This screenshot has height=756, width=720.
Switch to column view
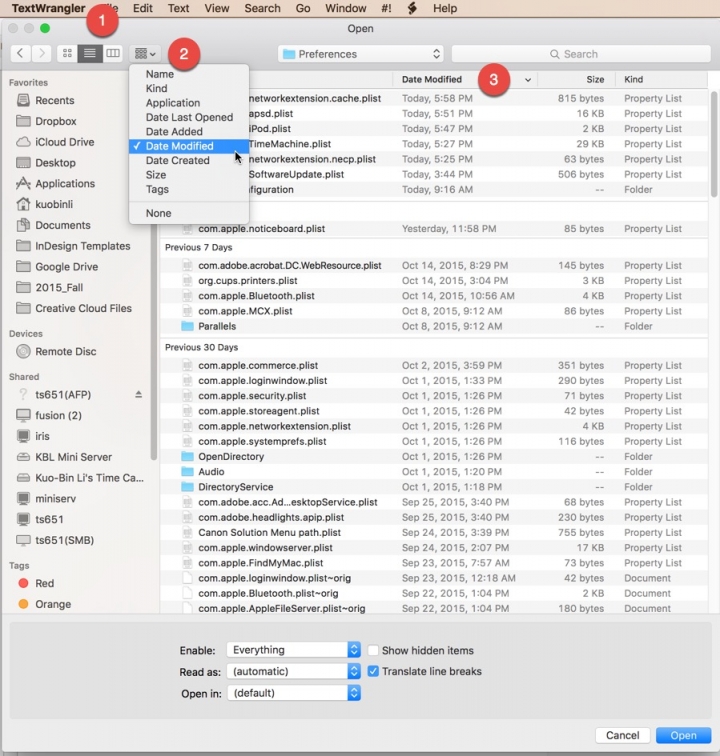(112, 53)
